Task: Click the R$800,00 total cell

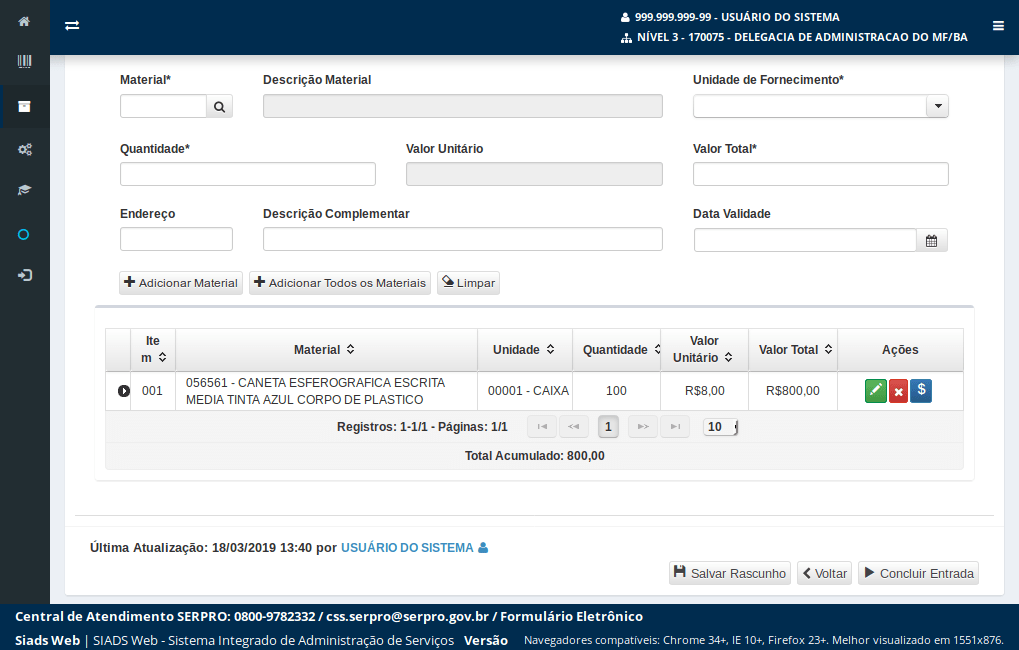Action: [793, 391]
